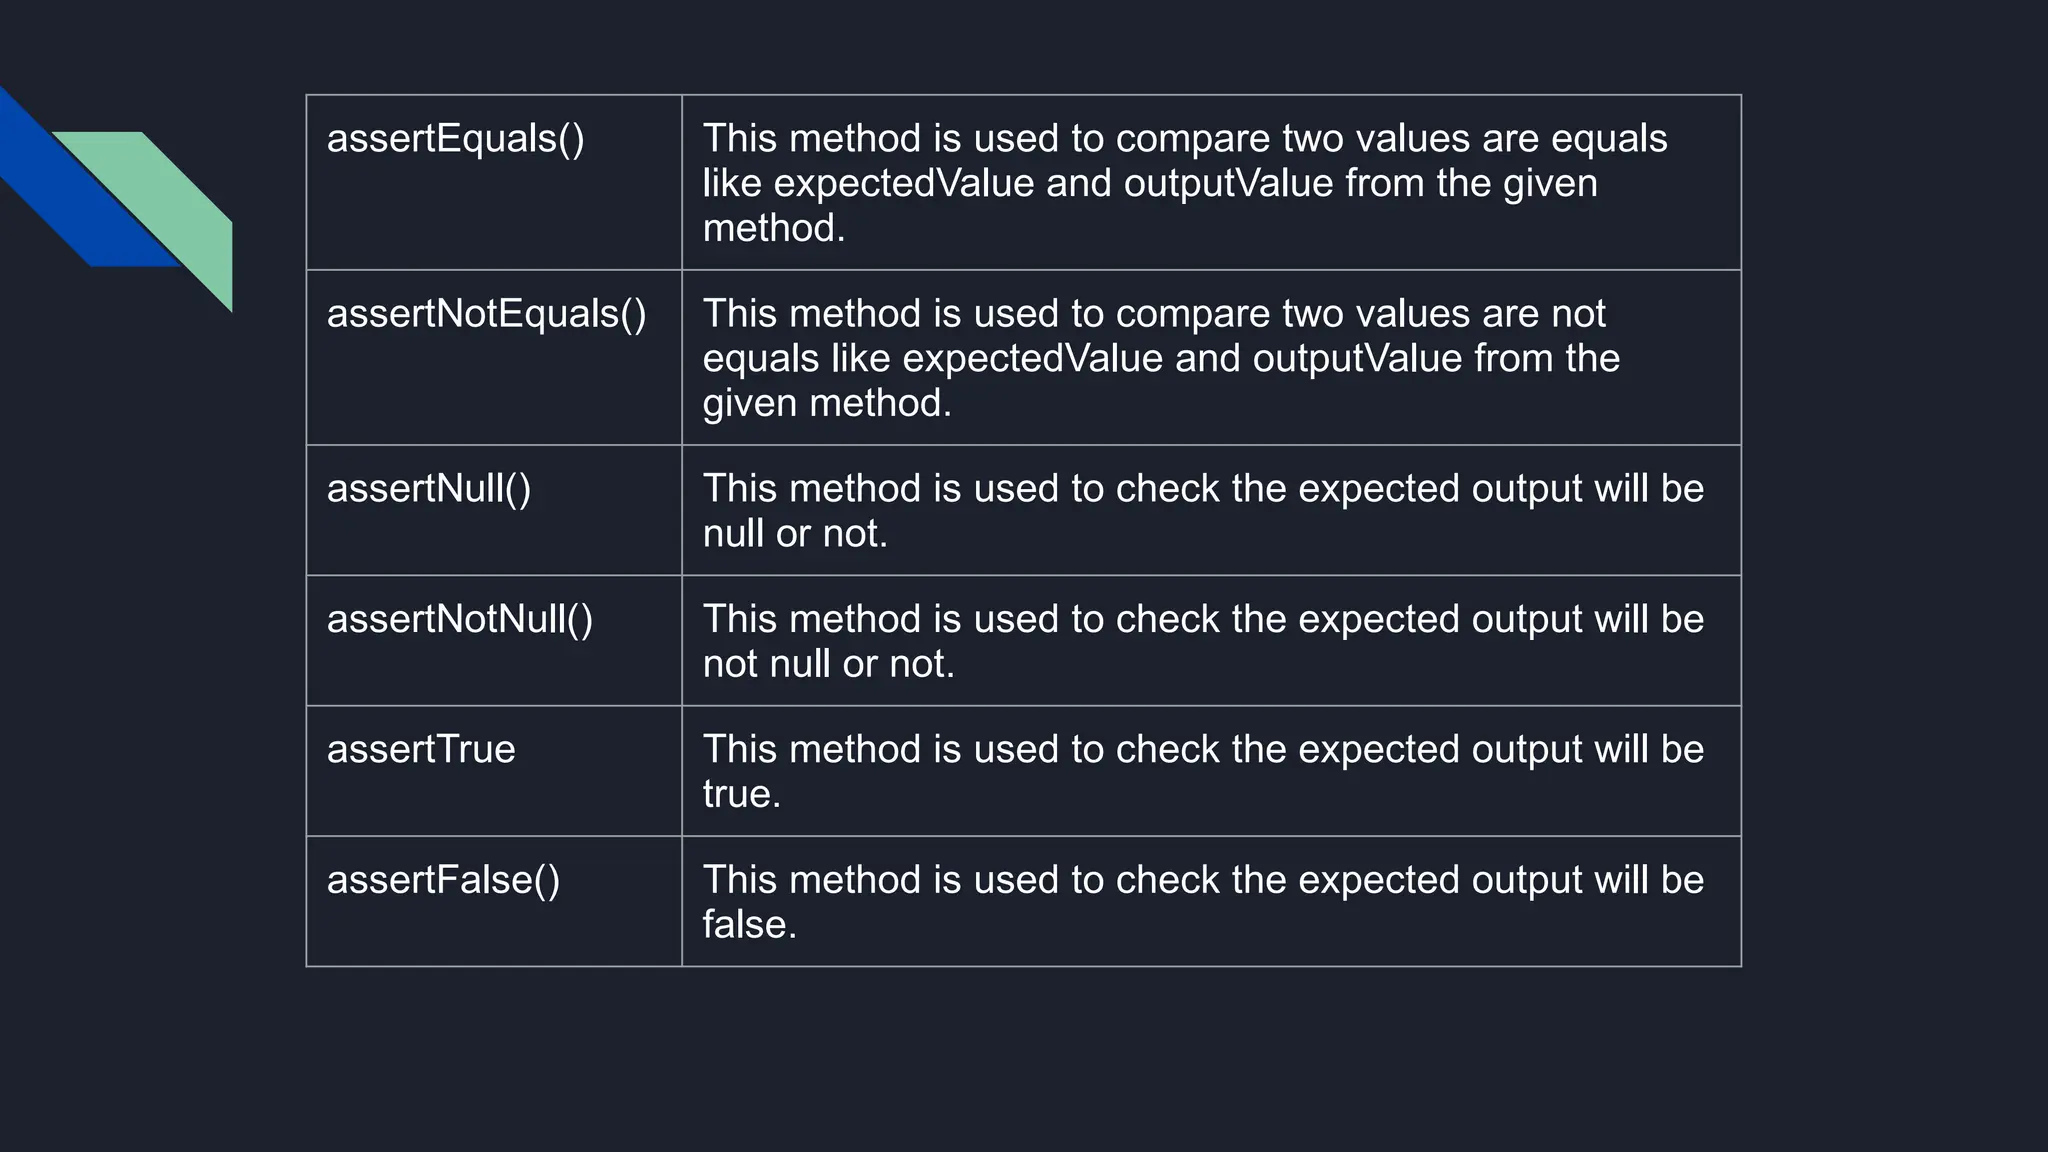Image resolution: width=2048 pixels, height=1152 pixels.
Task: Click the assertNull() method name cell
Action: coord(429,489)
